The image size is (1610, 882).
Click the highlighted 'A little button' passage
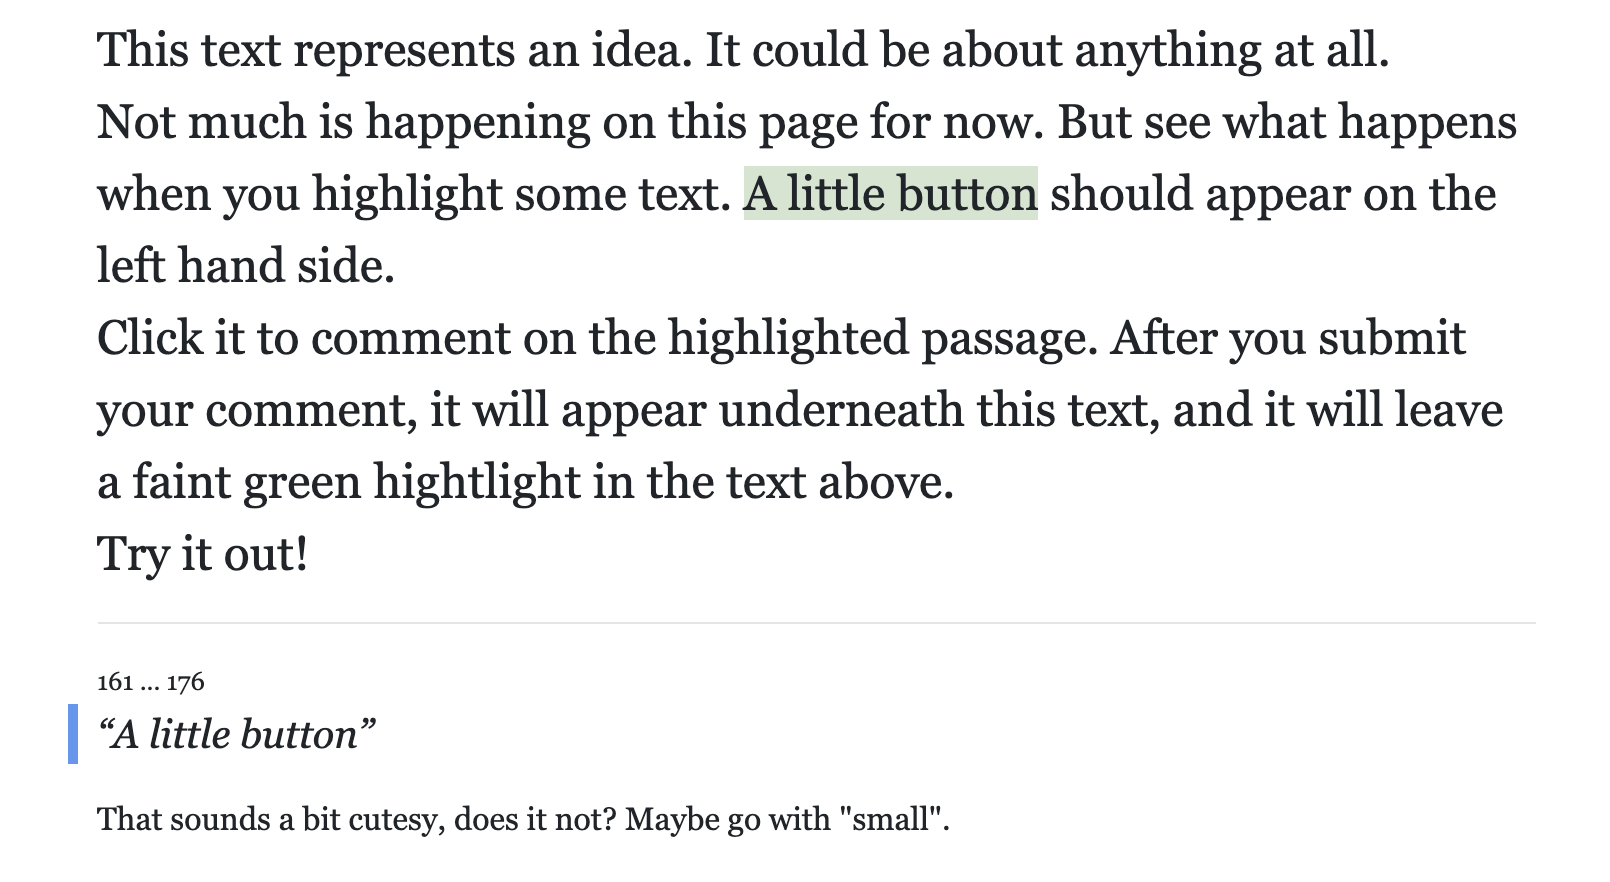(x=890, y=193)
